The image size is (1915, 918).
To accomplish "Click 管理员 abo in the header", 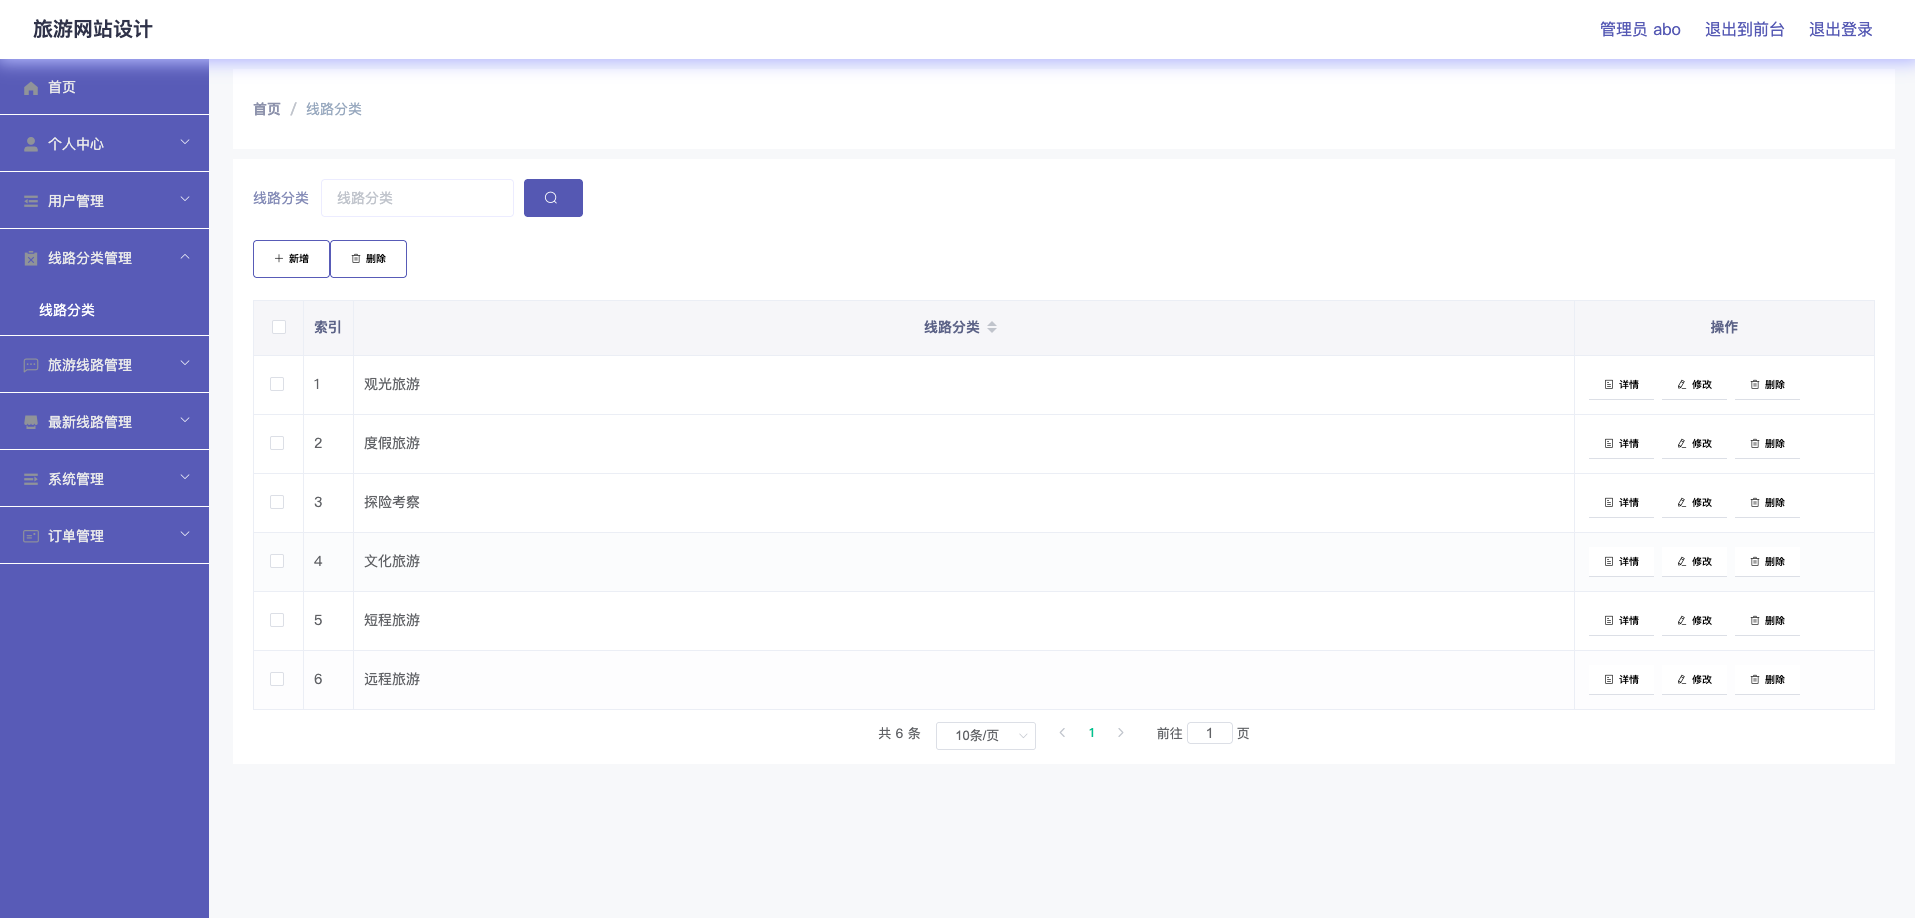I will point(1640,30).
